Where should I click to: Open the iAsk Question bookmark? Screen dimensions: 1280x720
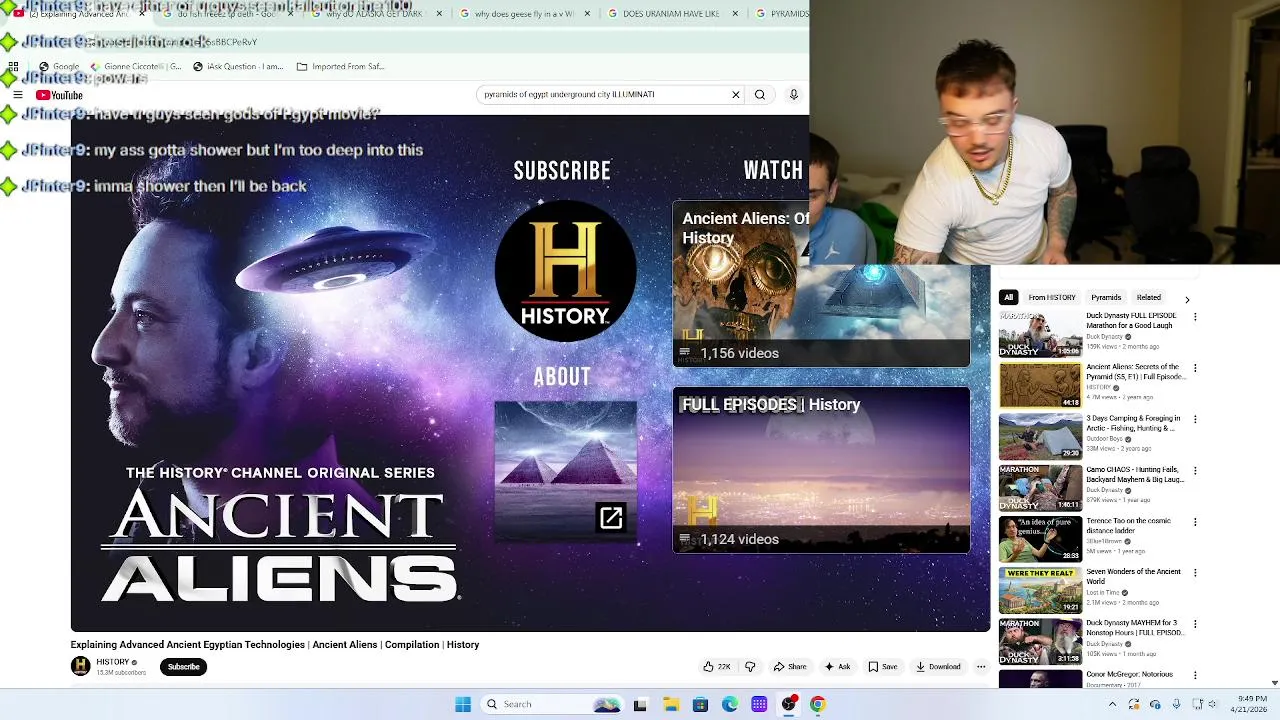(x=238, y=67)
